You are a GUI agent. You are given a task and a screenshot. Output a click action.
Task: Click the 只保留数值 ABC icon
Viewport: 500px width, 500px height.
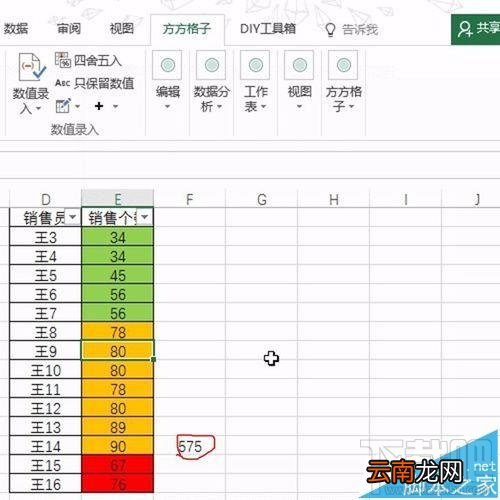[63, 83]
